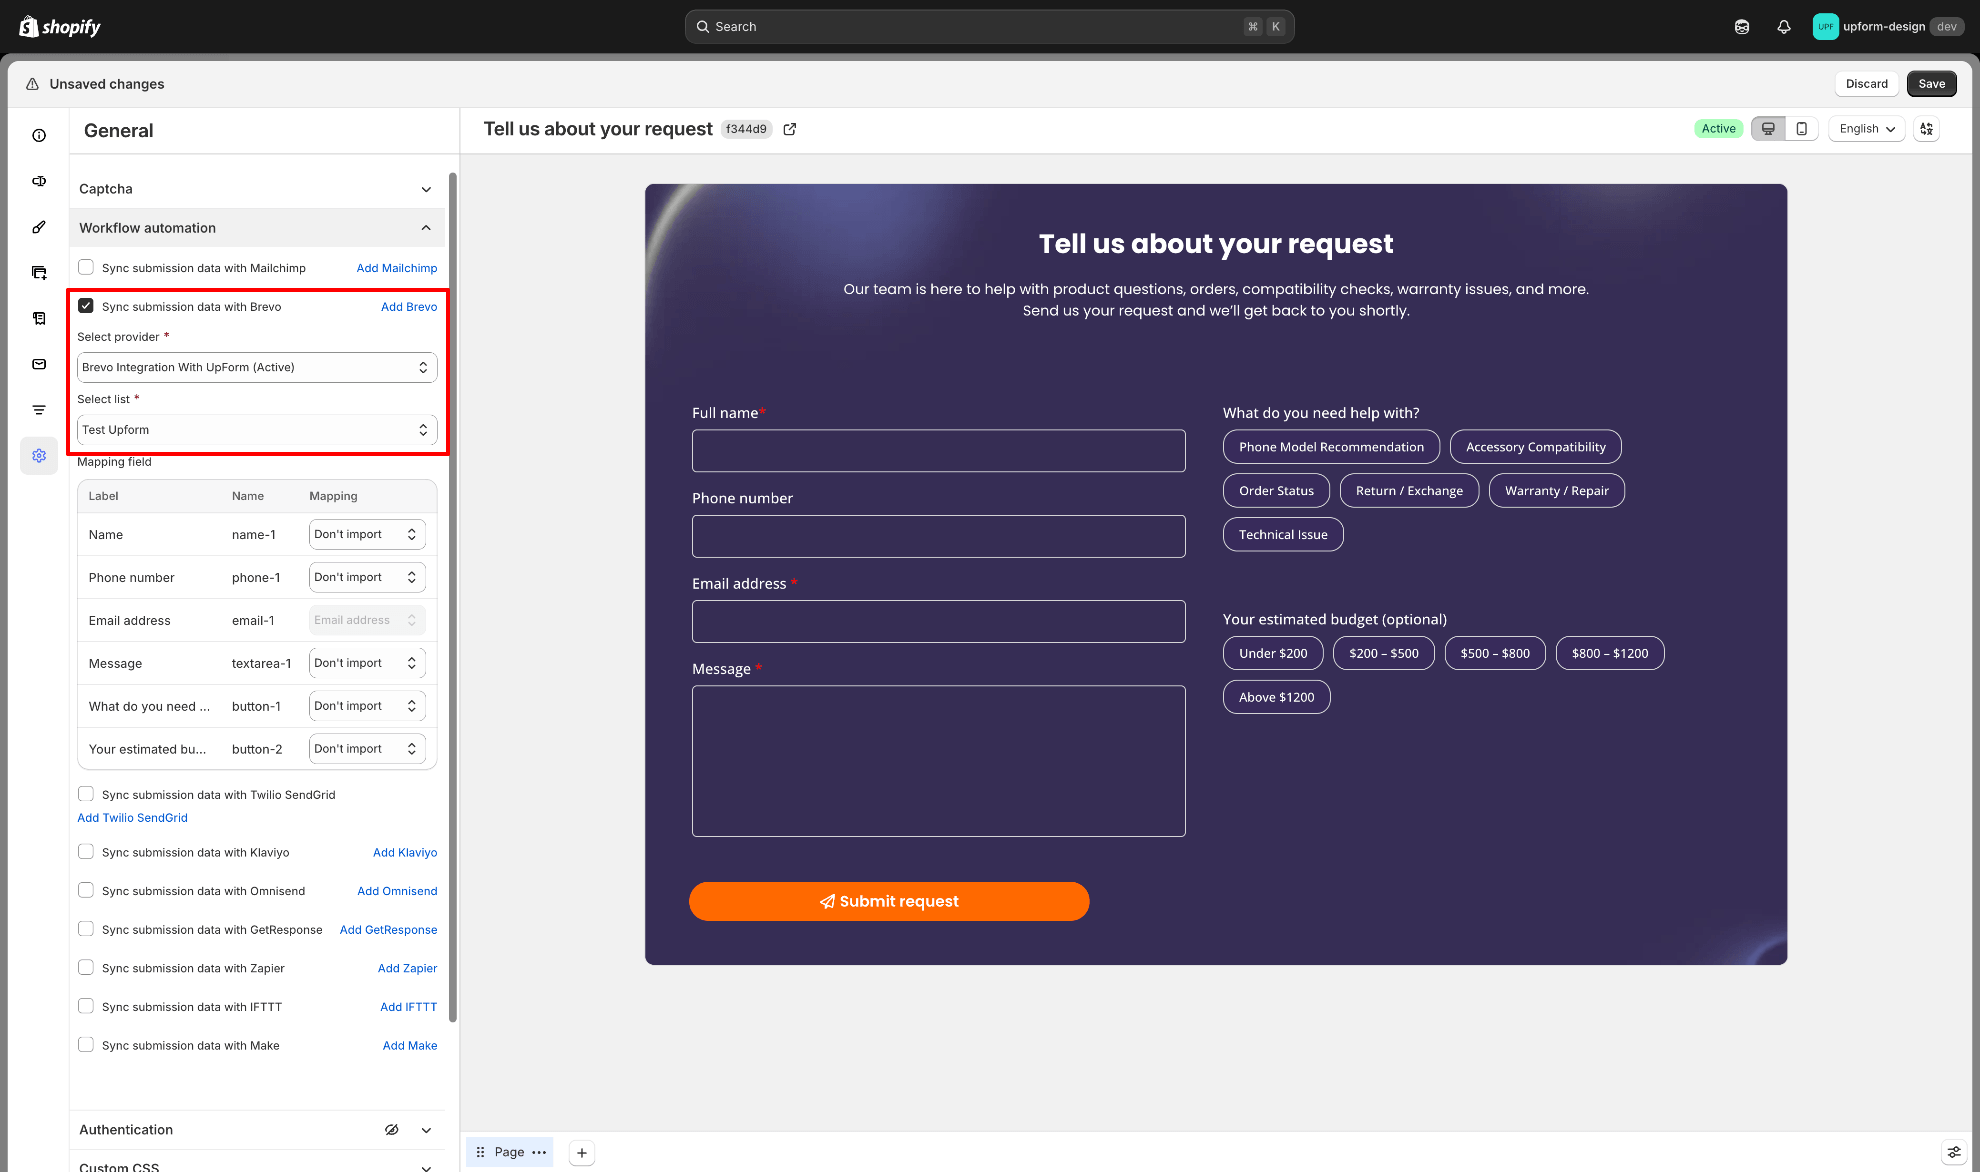This screenshot has width=1980, height=1172.
Task: Open the receipt icon in left sidebar
Action: [39, 318]
